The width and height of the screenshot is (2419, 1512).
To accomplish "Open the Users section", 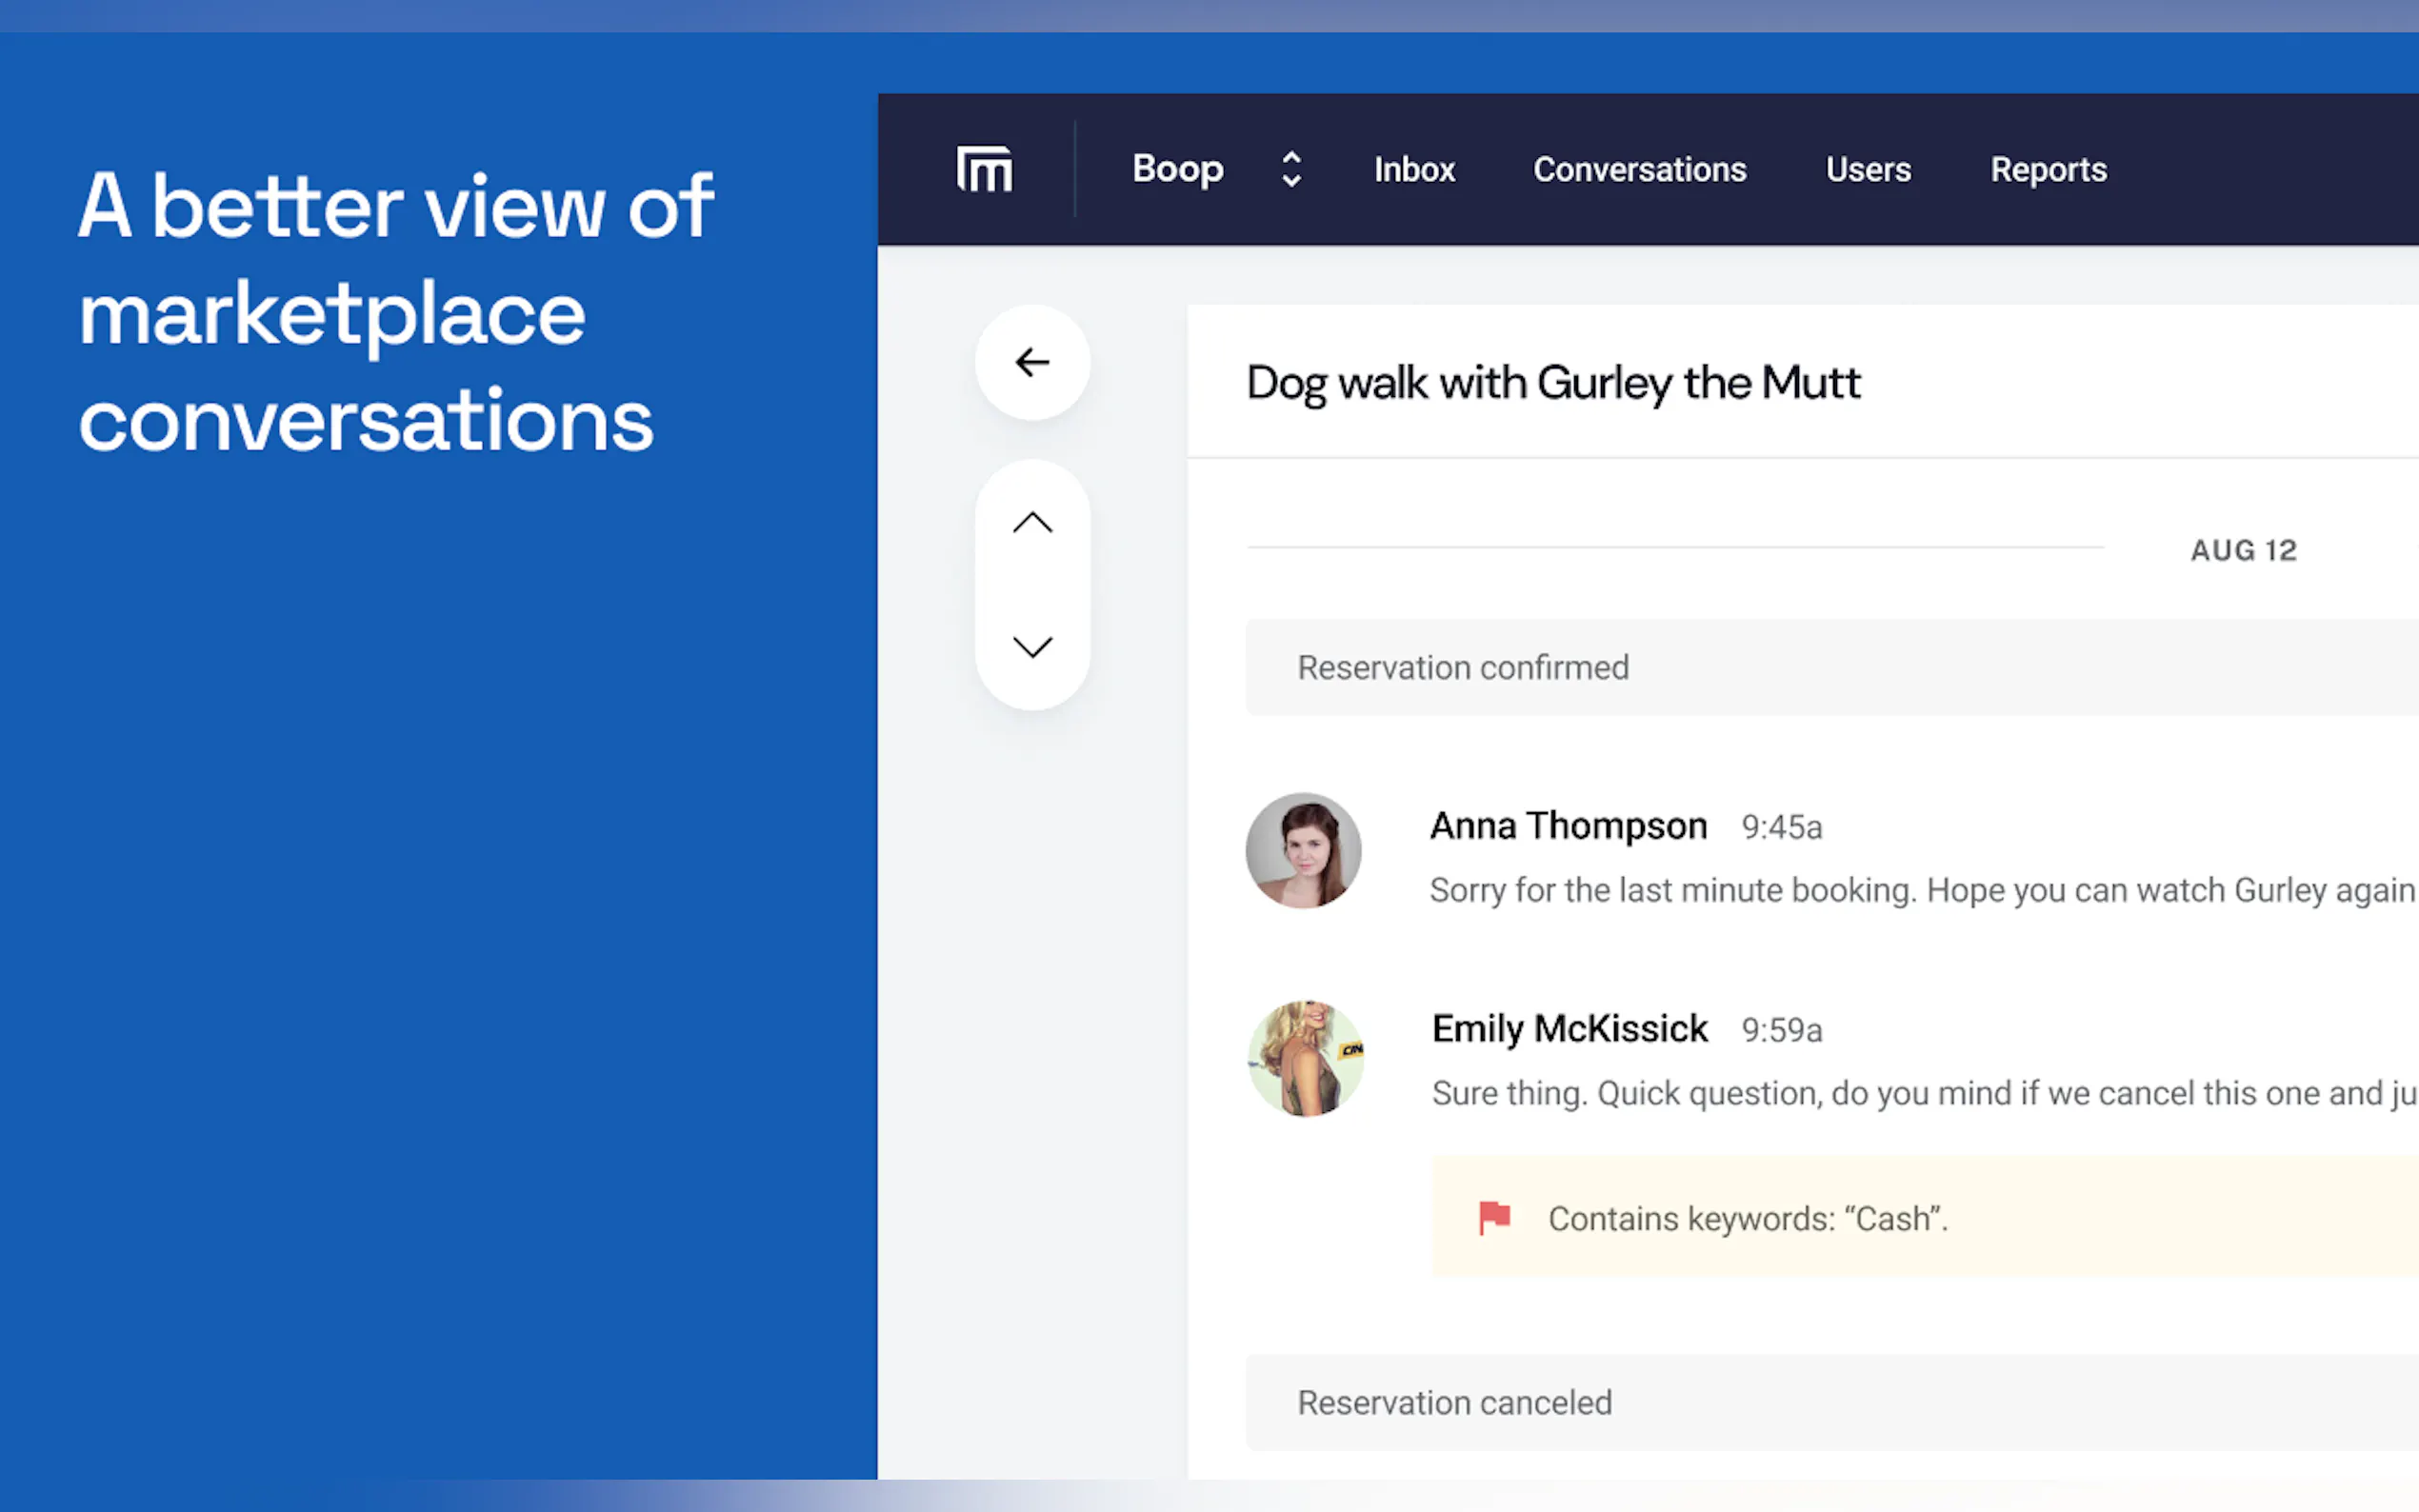I will pyautogui.click(x=1867, y=170).
